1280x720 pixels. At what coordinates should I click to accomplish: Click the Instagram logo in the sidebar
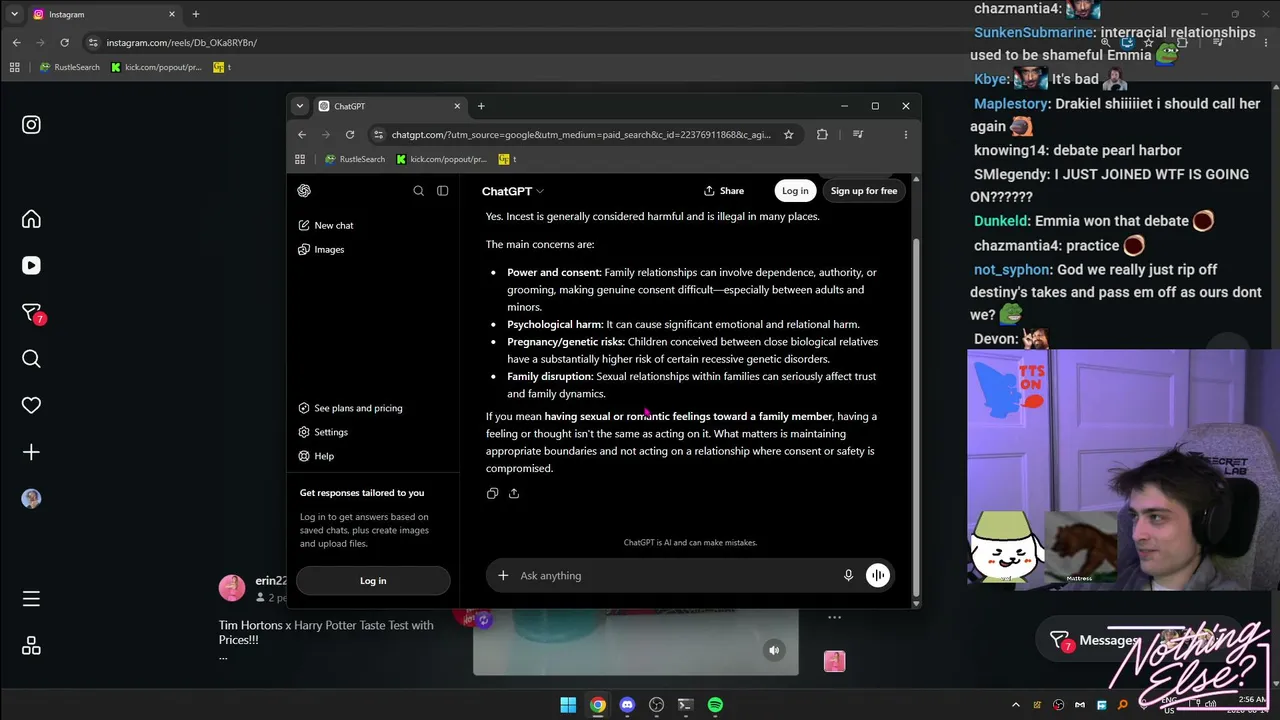click(x=31, y=125)
